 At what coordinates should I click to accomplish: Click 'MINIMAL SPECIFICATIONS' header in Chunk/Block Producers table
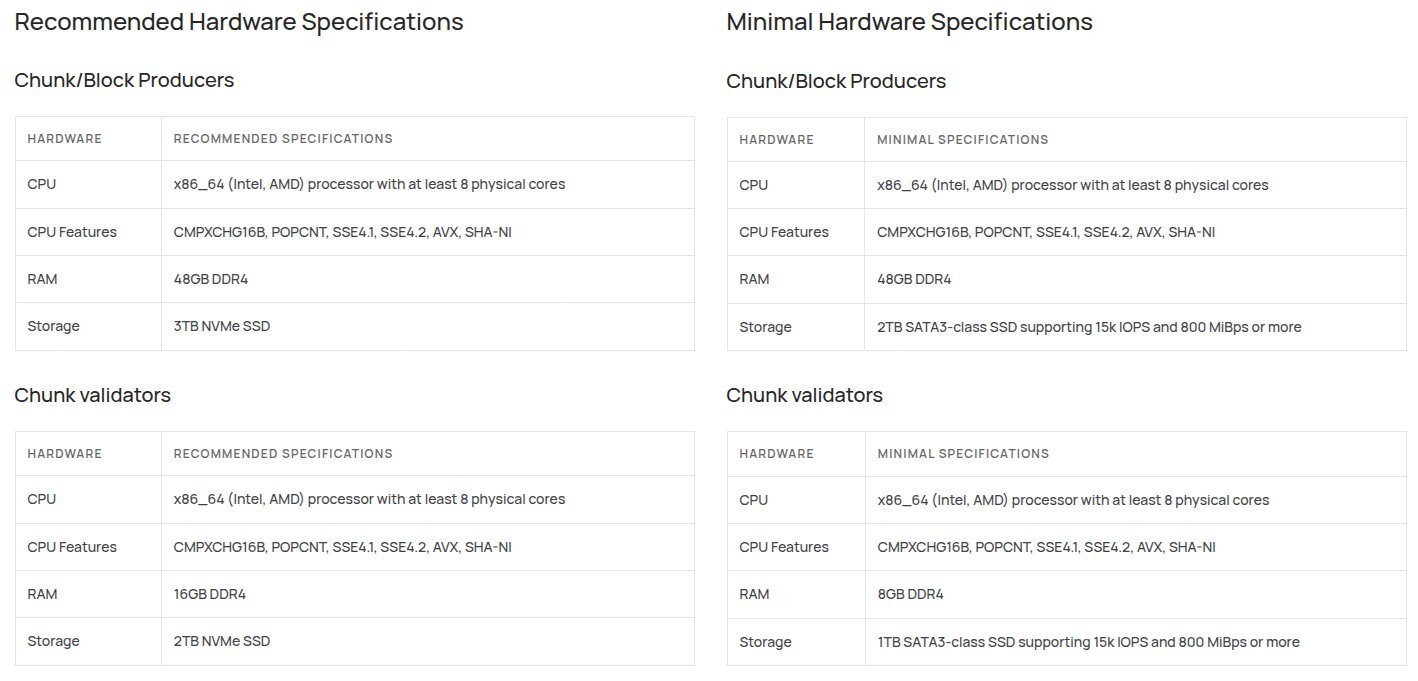(x=963, y=140)
